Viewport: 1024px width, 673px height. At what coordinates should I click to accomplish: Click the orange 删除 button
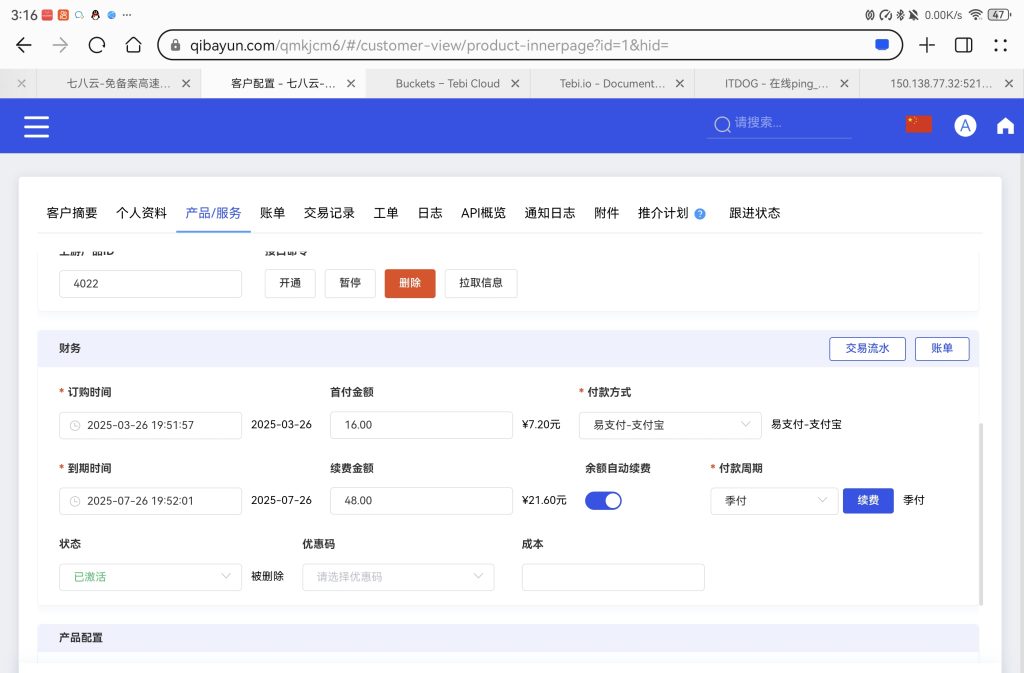pyautogui.click(x=410, y=283)
